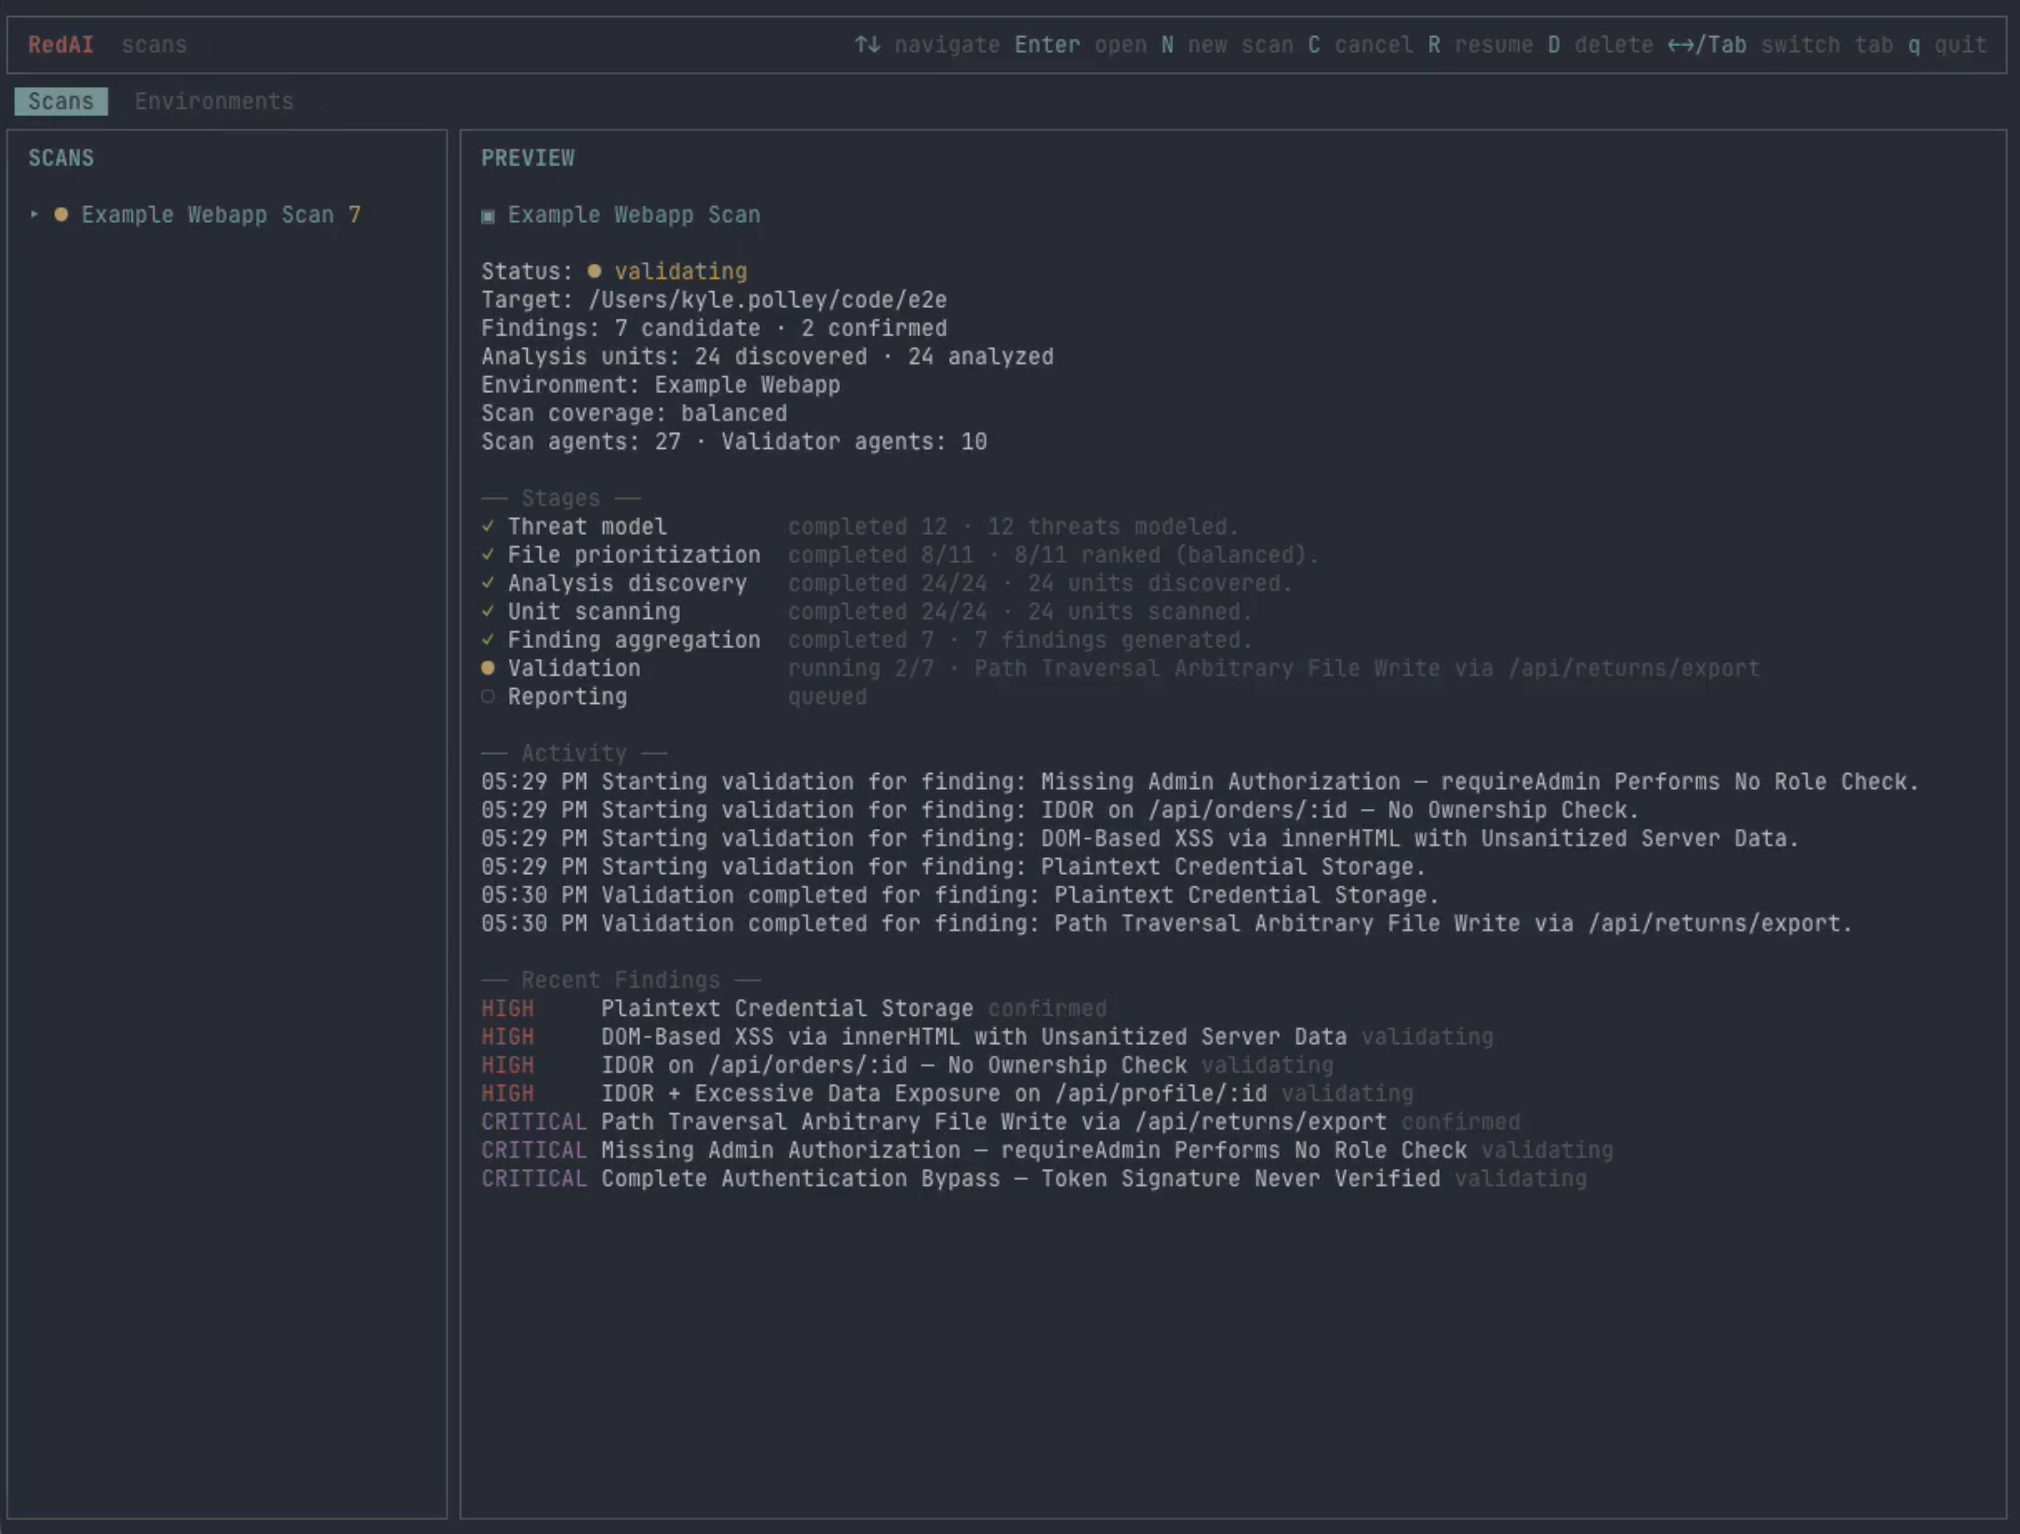Screen dimensions: 2020x1534
Task: Switch to the Environments tab
Action: coord(214,100)
